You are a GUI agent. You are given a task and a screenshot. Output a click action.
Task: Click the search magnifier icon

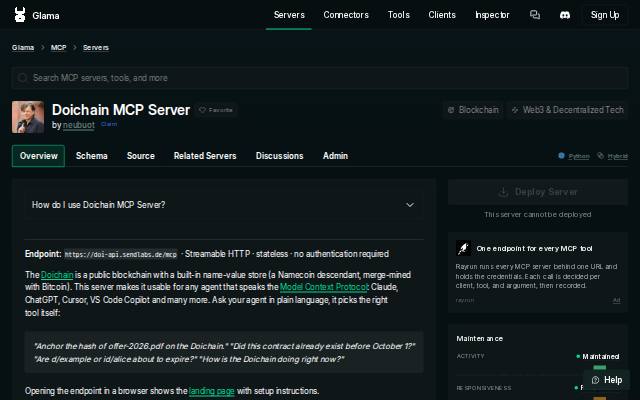pyautogui.click(x=22, y=78)
